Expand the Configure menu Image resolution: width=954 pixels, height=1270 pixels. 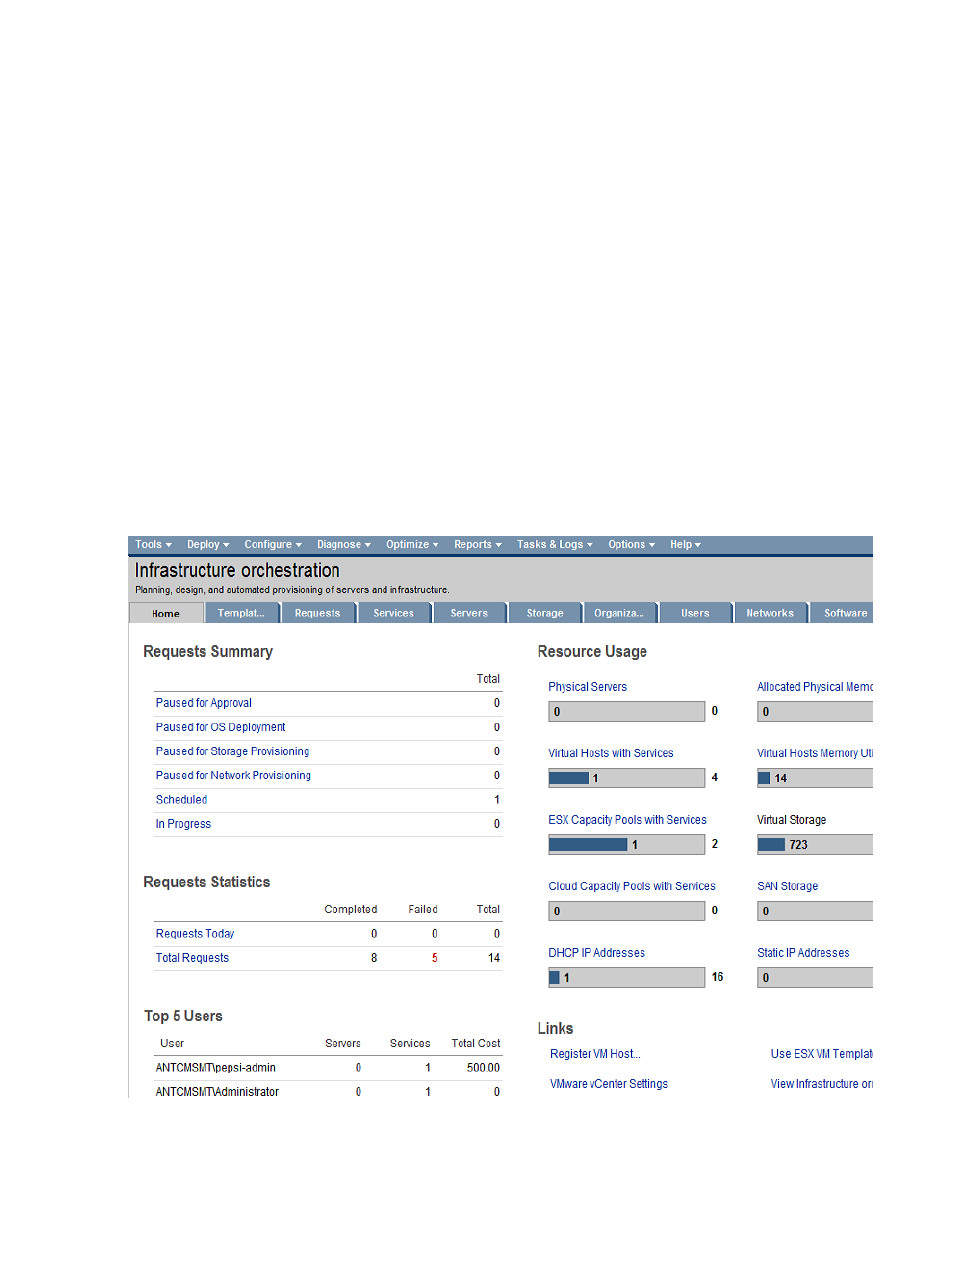[x=273, y=545]
